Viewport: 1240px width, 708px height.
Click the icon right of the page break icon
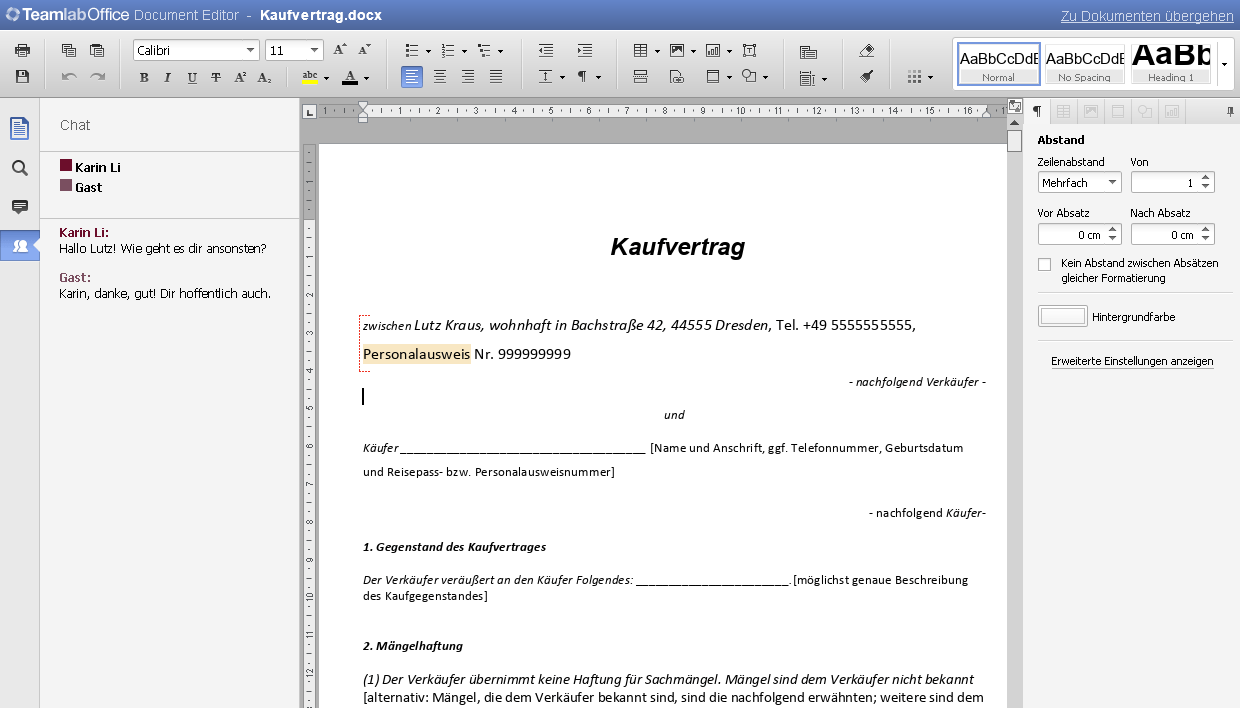677,77
